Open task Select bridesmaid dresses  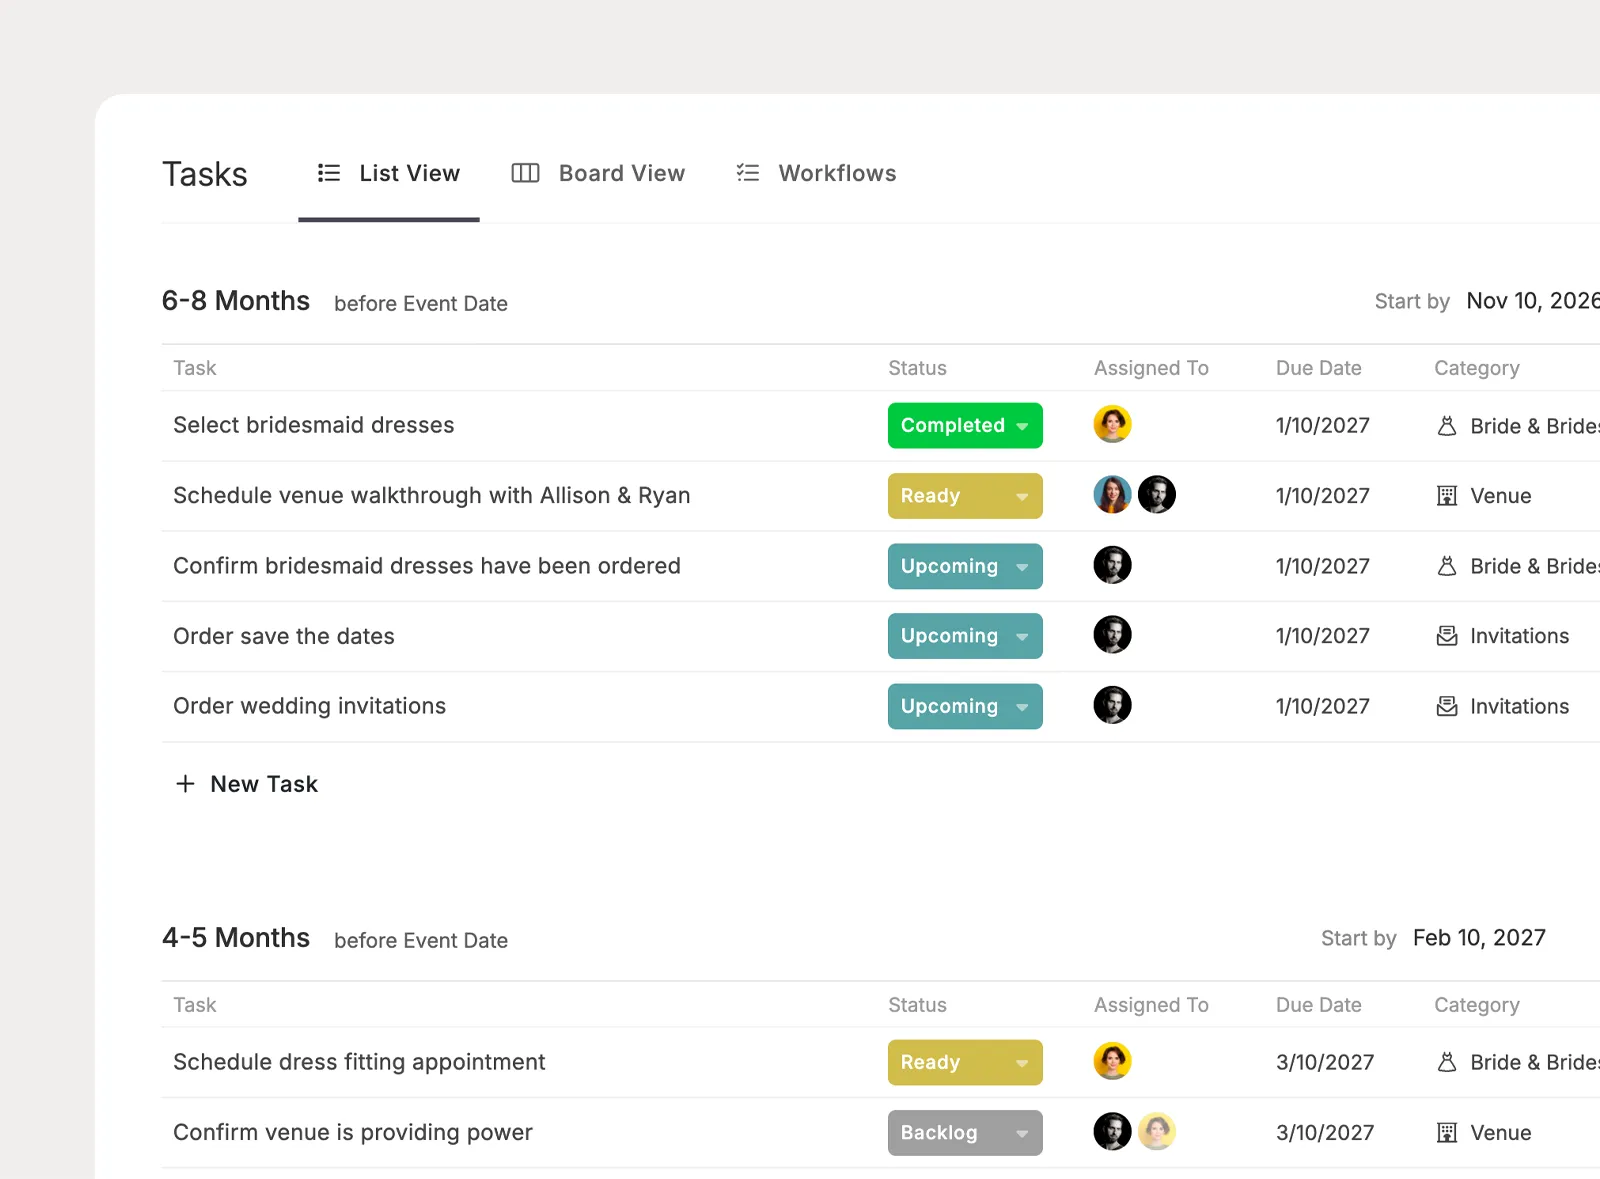point(313,425)
